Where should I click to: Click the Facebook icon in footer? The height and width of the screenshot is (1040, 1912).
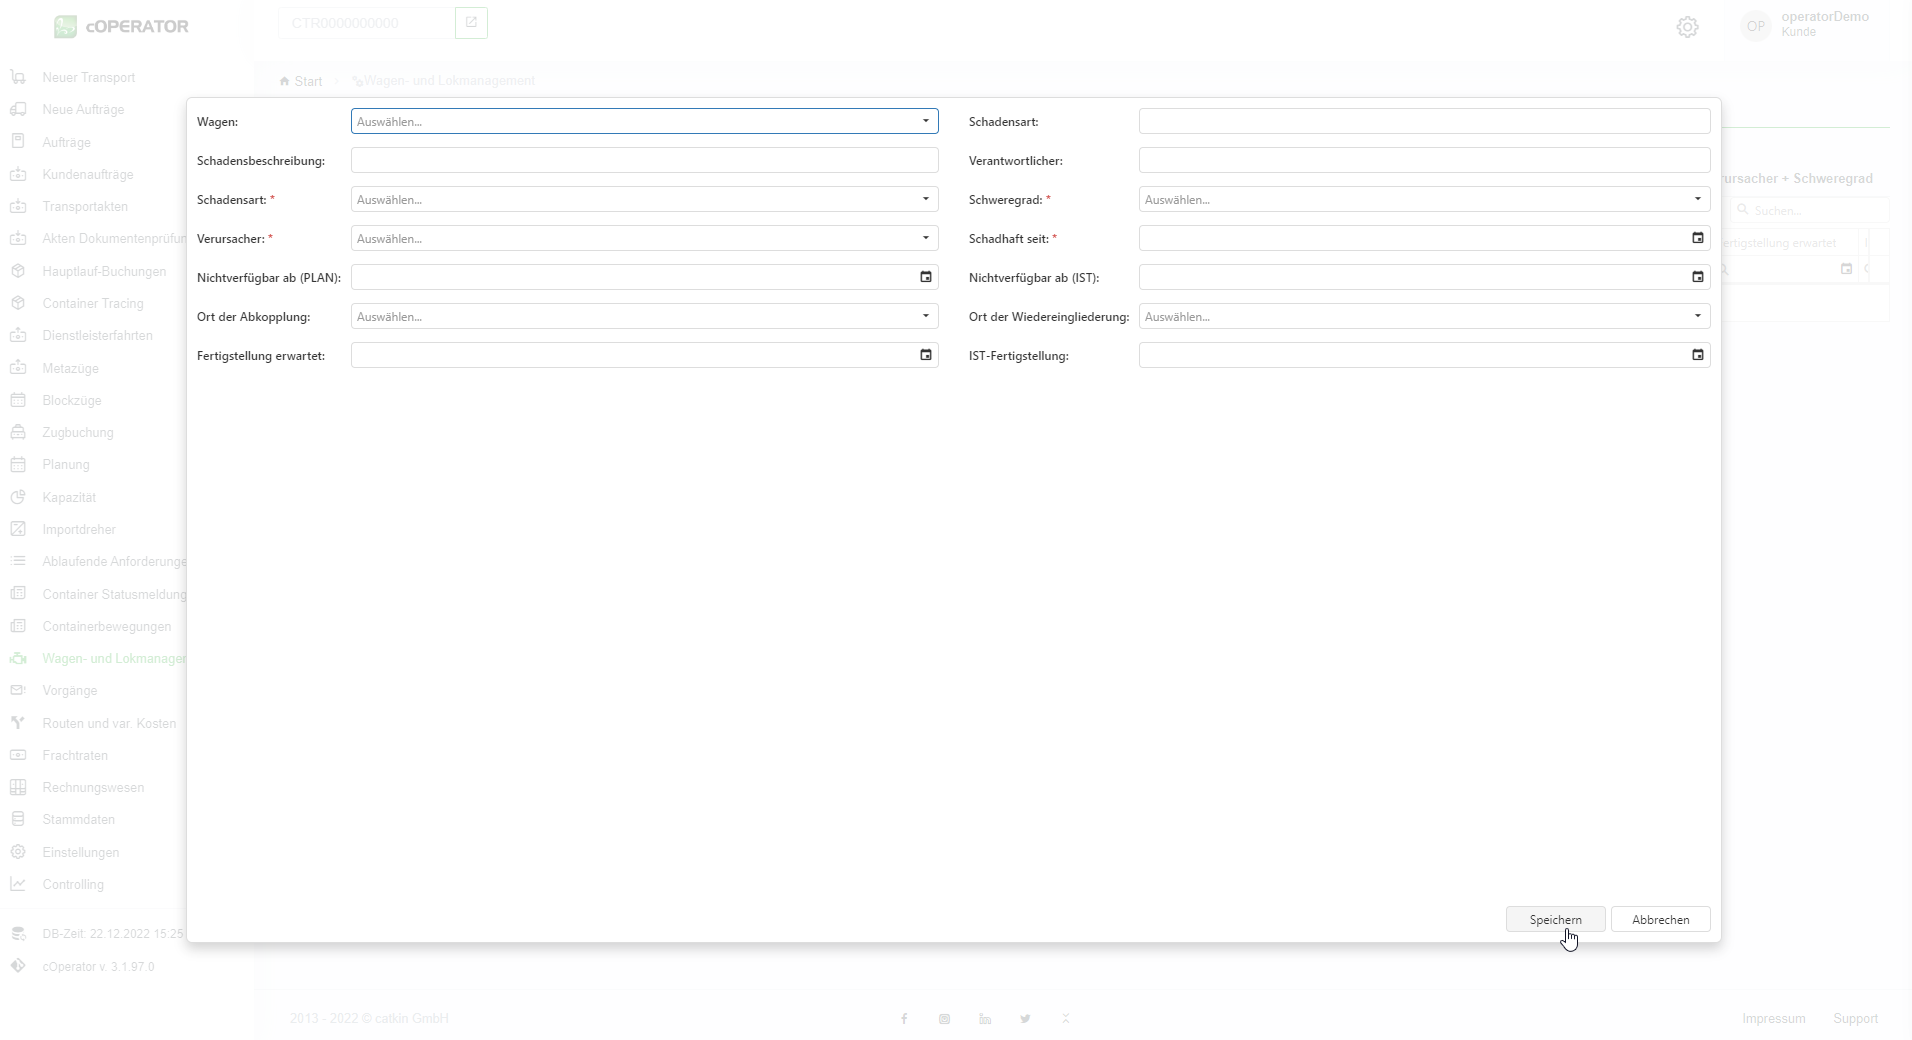(904, 1019)
